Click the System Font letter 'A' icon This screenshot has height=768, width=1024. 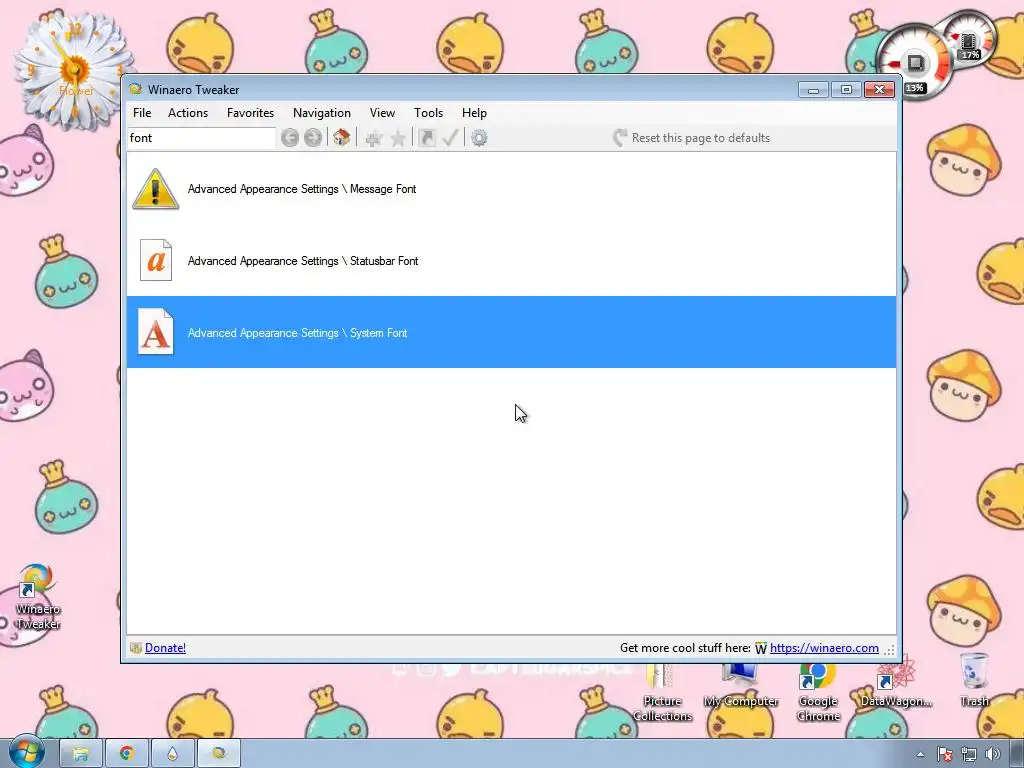(x=156, y=332)
